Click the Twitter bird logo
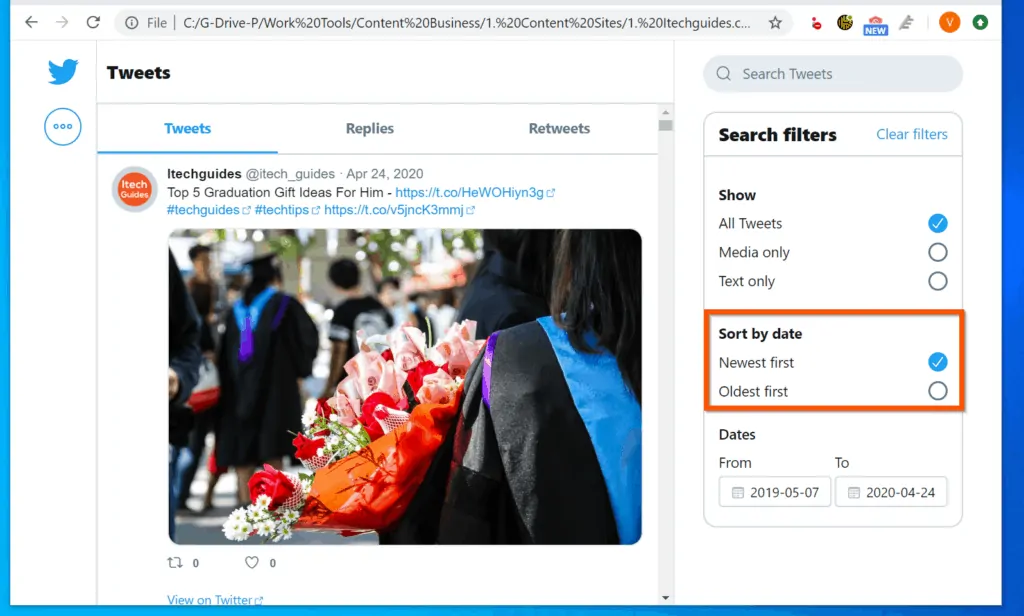The width and height of the screenshot is (1024, 616). [x=62, y=71]
